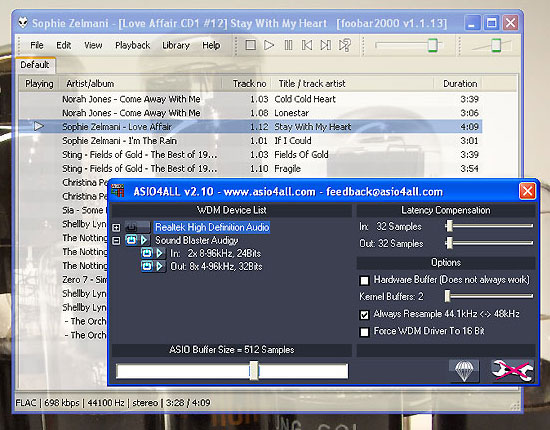
Task: Enable Force WDM Driver To 16 Bit
Action: pos(364,332)
